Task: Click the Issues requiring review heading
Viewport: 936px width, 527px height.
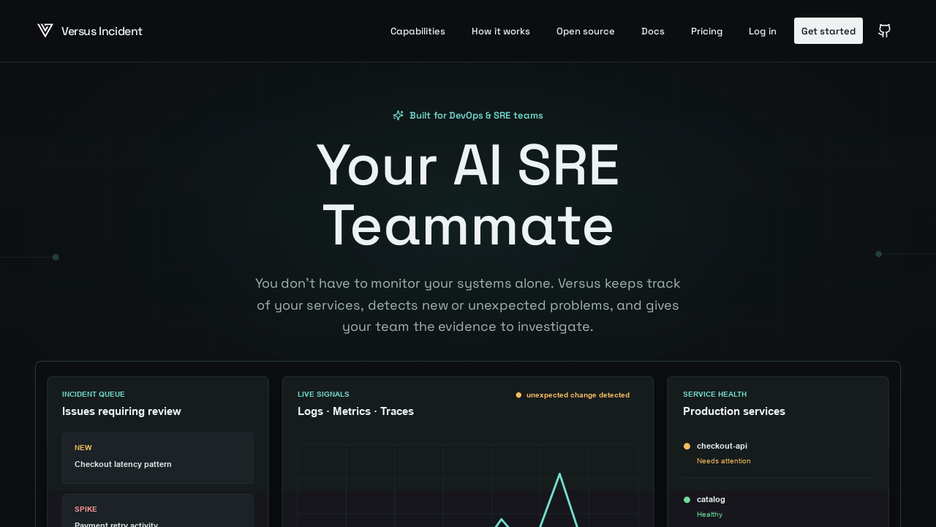Action: pyautogui.click(x=121, y=411)
